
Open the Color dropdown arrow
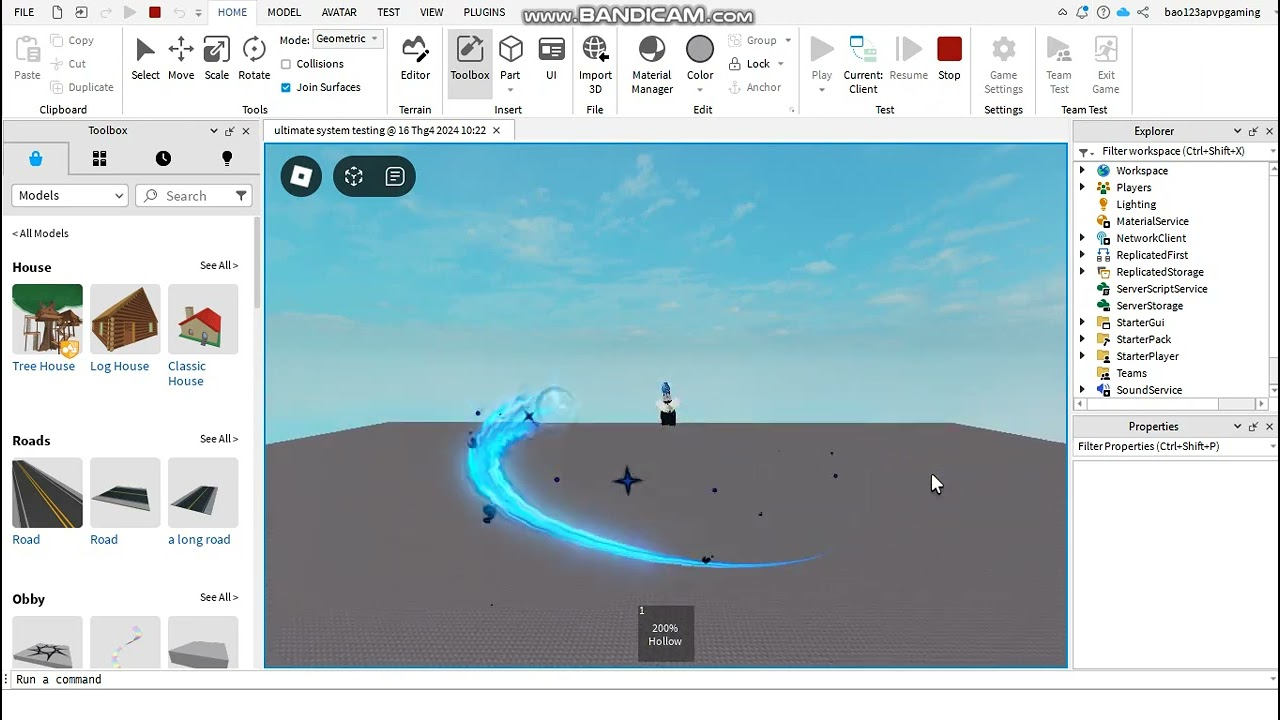700,90
